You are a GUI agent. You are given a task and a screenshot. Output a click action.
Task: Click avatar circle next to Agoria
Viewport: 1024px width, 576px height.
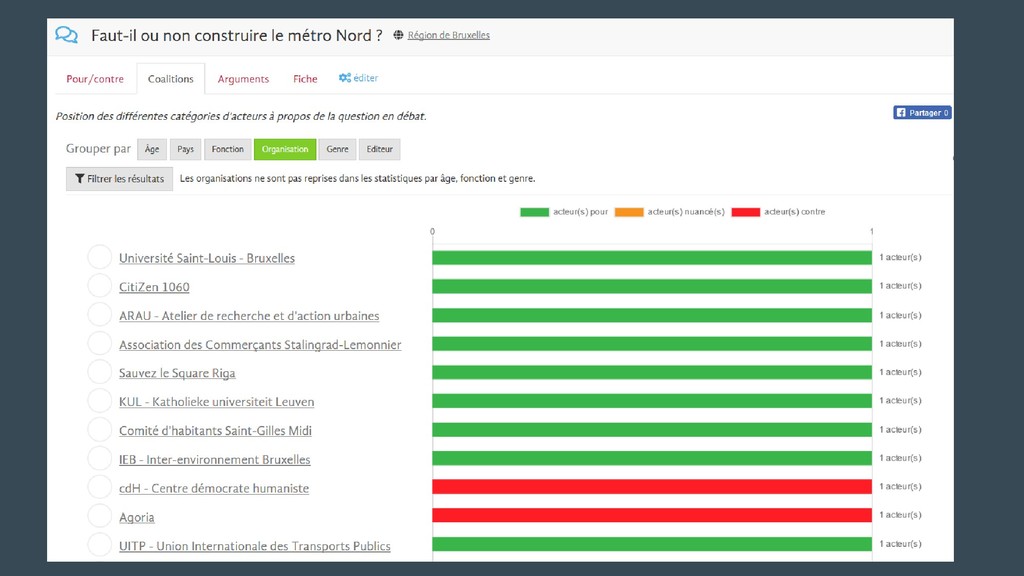pyautogui.click(x=99, y=515)
